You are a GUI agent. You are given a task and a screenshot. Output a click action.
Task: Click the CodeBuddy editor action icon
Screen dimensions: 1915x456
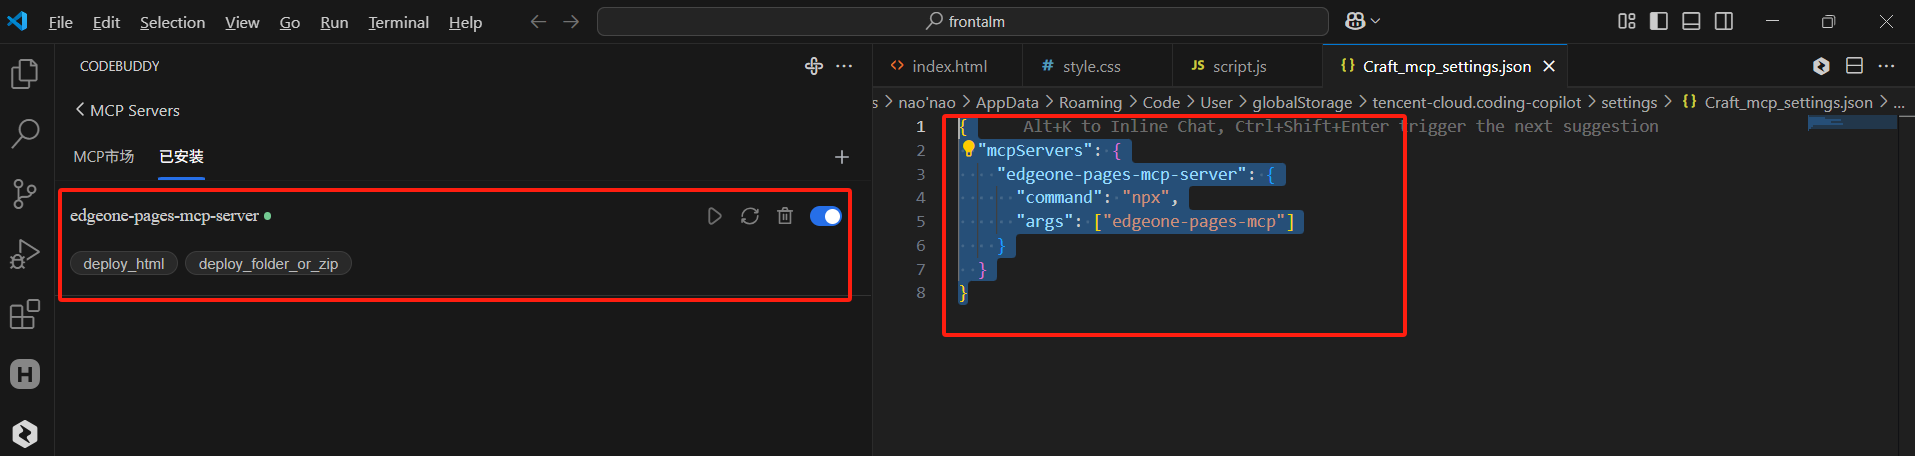1821,66
